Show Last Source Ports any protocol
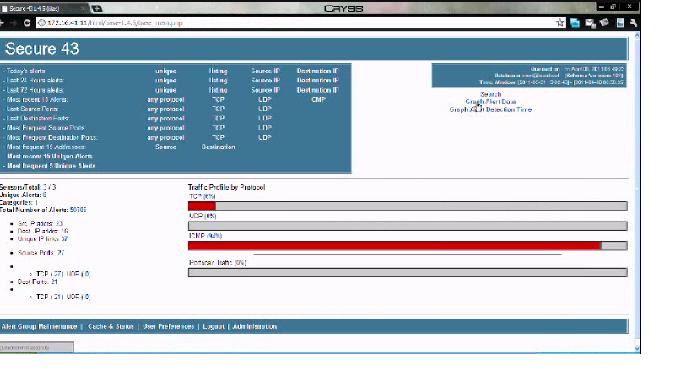The width and height of the screenshot is (683, 384). point(166,109)
